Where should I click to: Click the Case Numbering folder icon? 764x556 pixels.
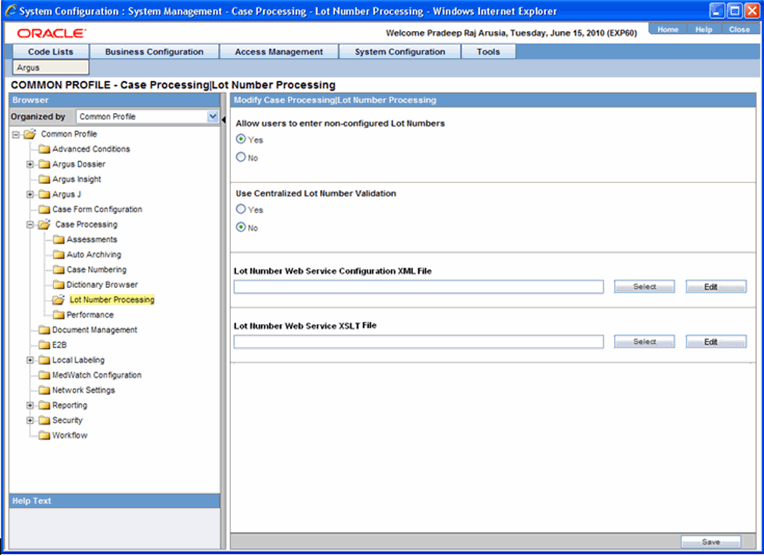59,270
